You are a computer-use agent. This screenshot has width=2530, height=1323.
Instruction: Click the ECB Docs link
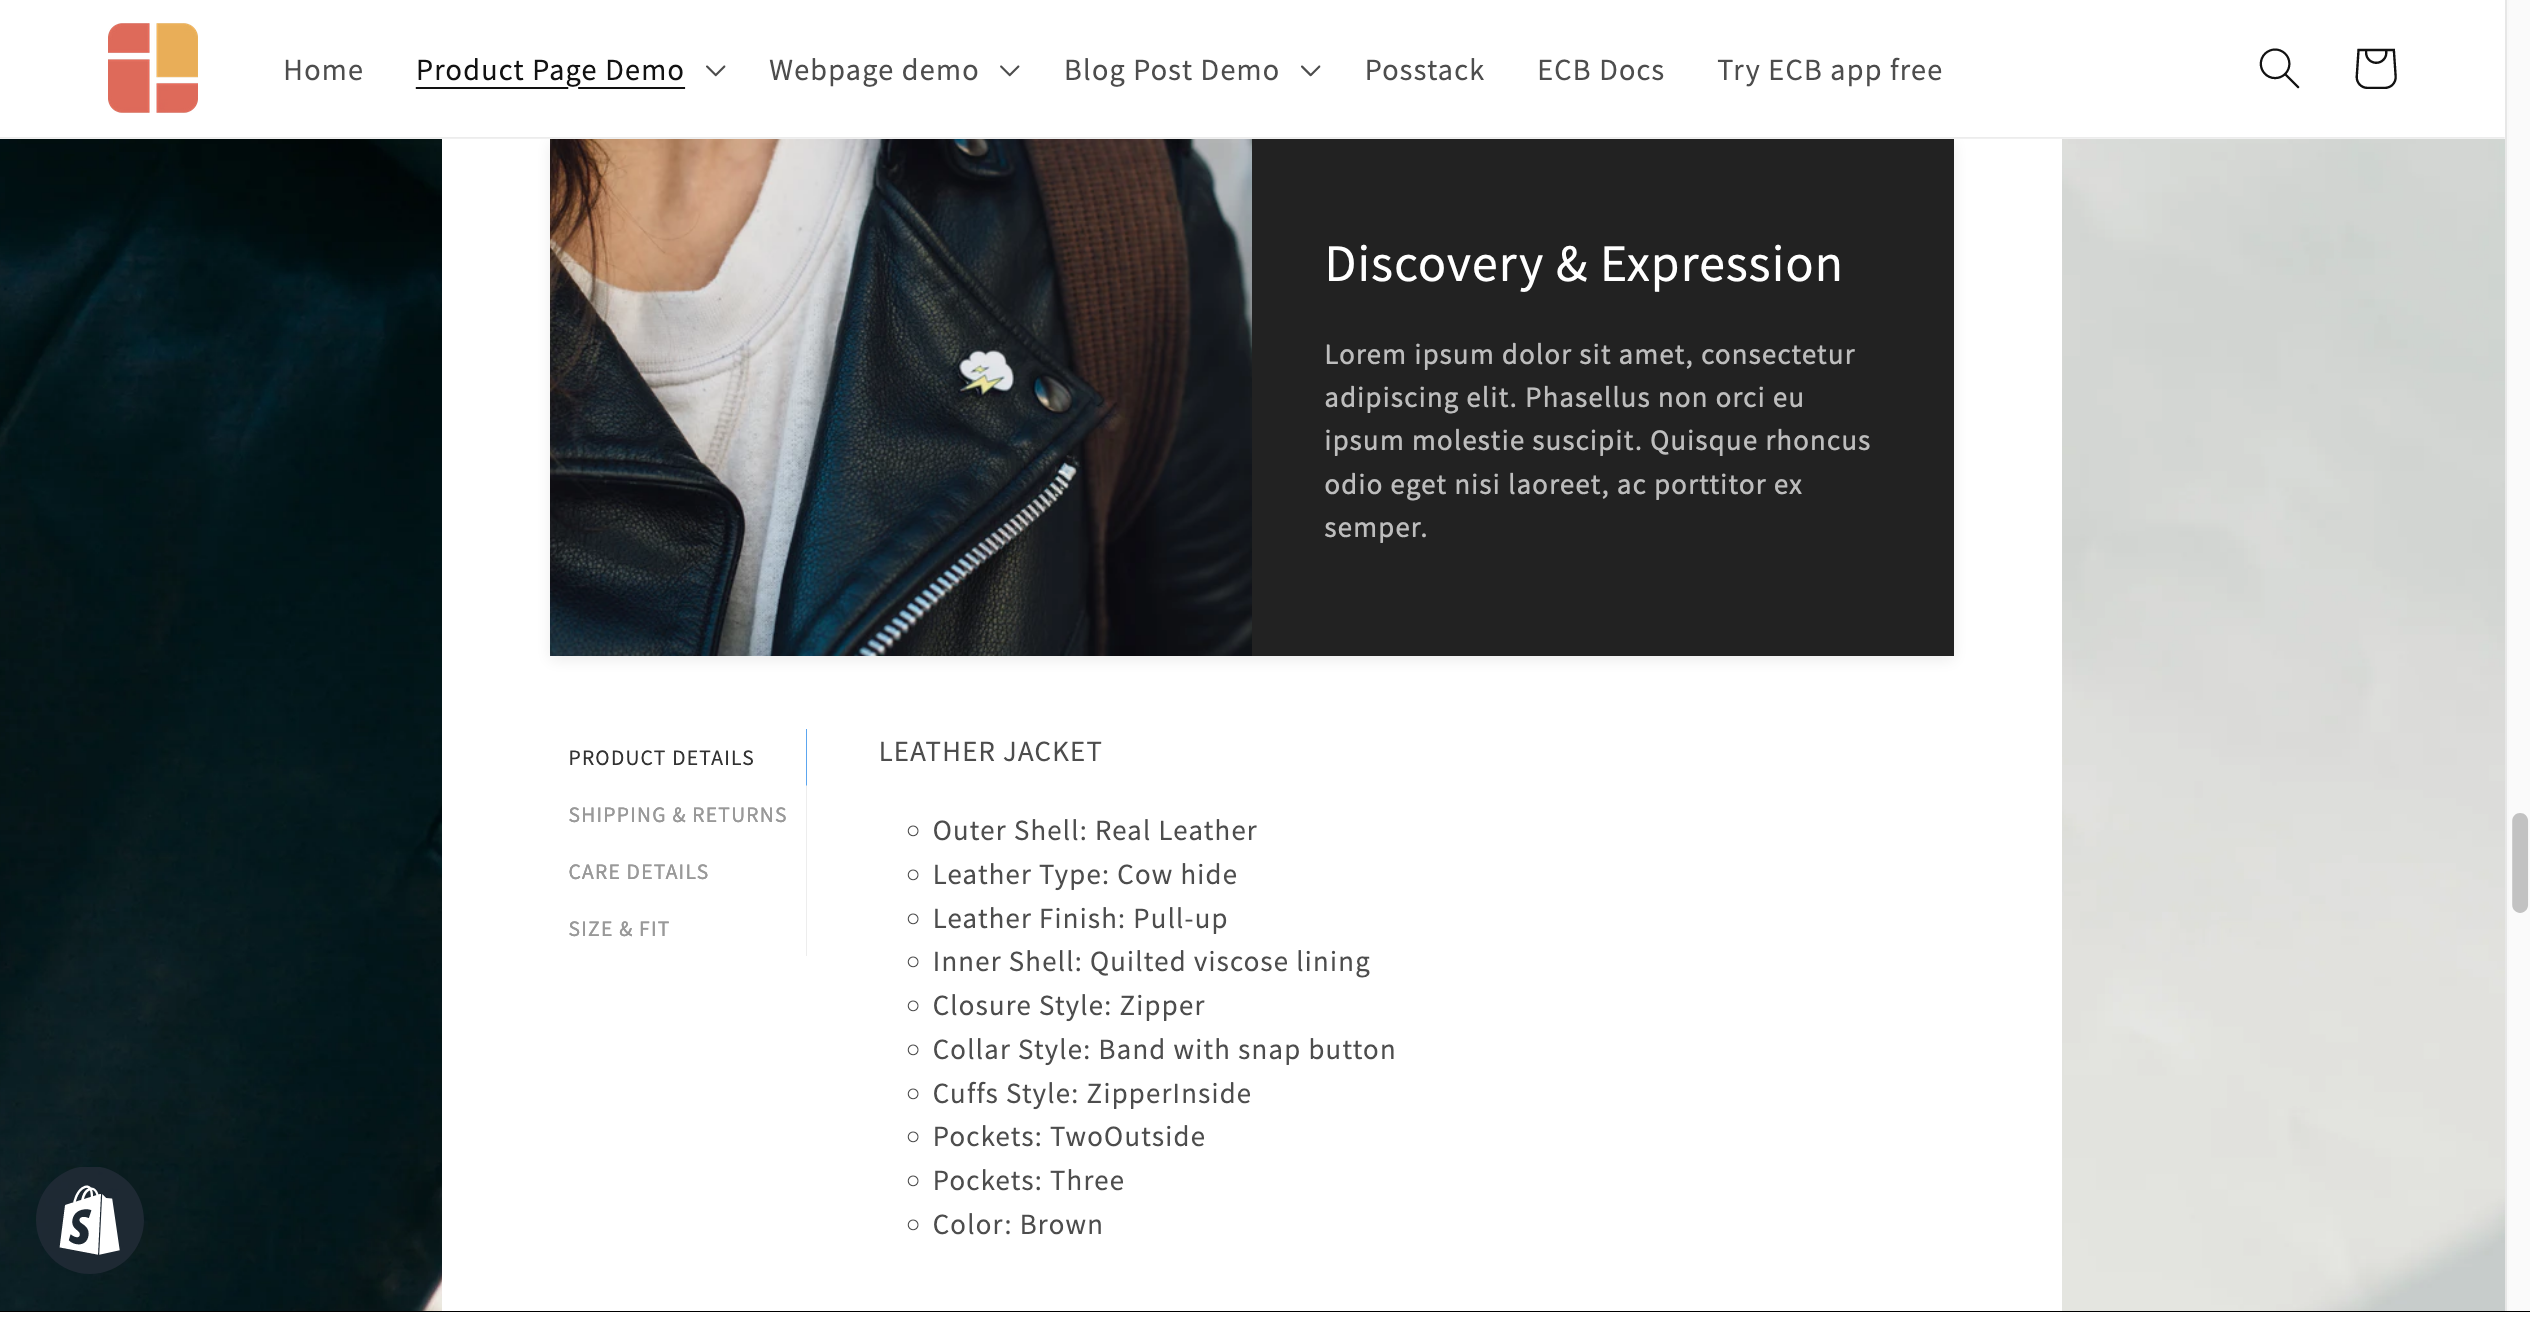(1601, 67)
